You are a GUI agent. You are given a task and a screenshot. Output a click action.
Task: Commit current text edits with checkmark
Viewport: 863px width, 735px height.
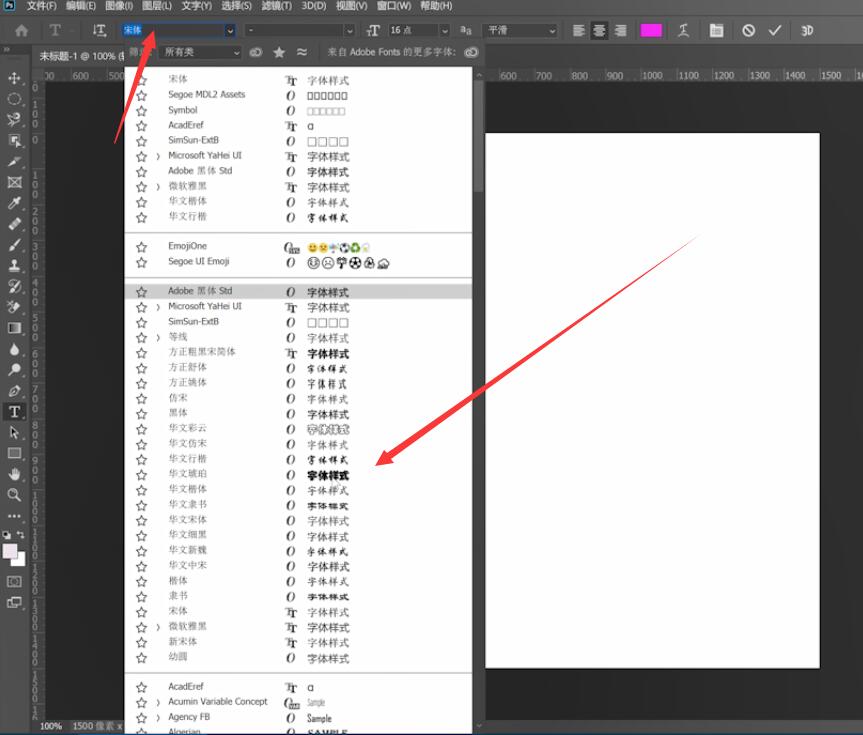(774, 30)
